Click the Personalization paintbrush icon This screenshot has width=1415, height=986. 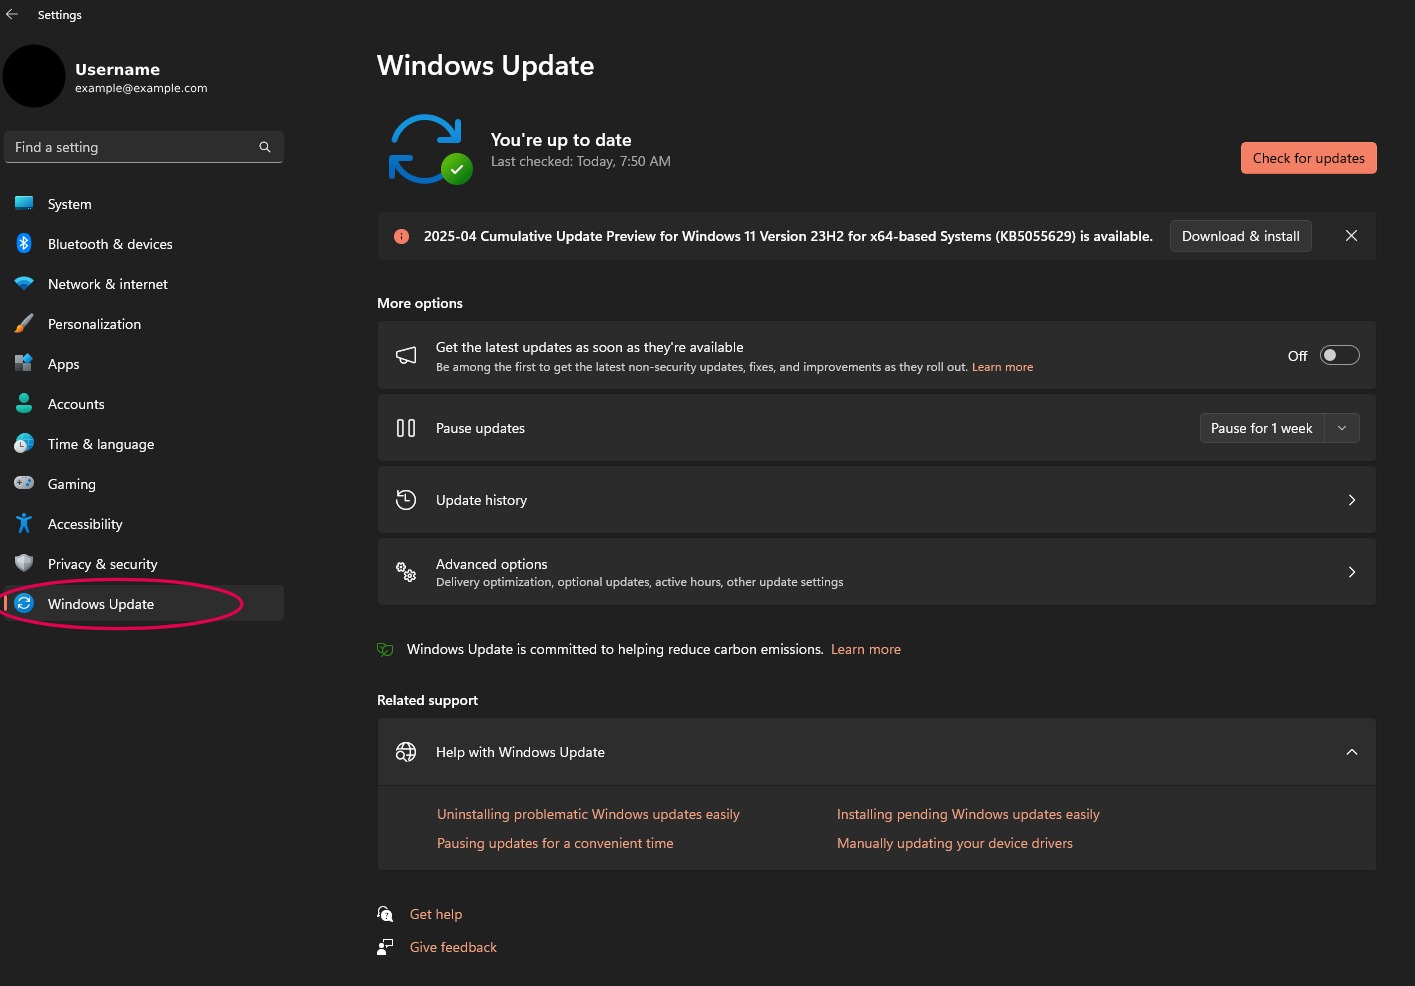pos(24,324)
